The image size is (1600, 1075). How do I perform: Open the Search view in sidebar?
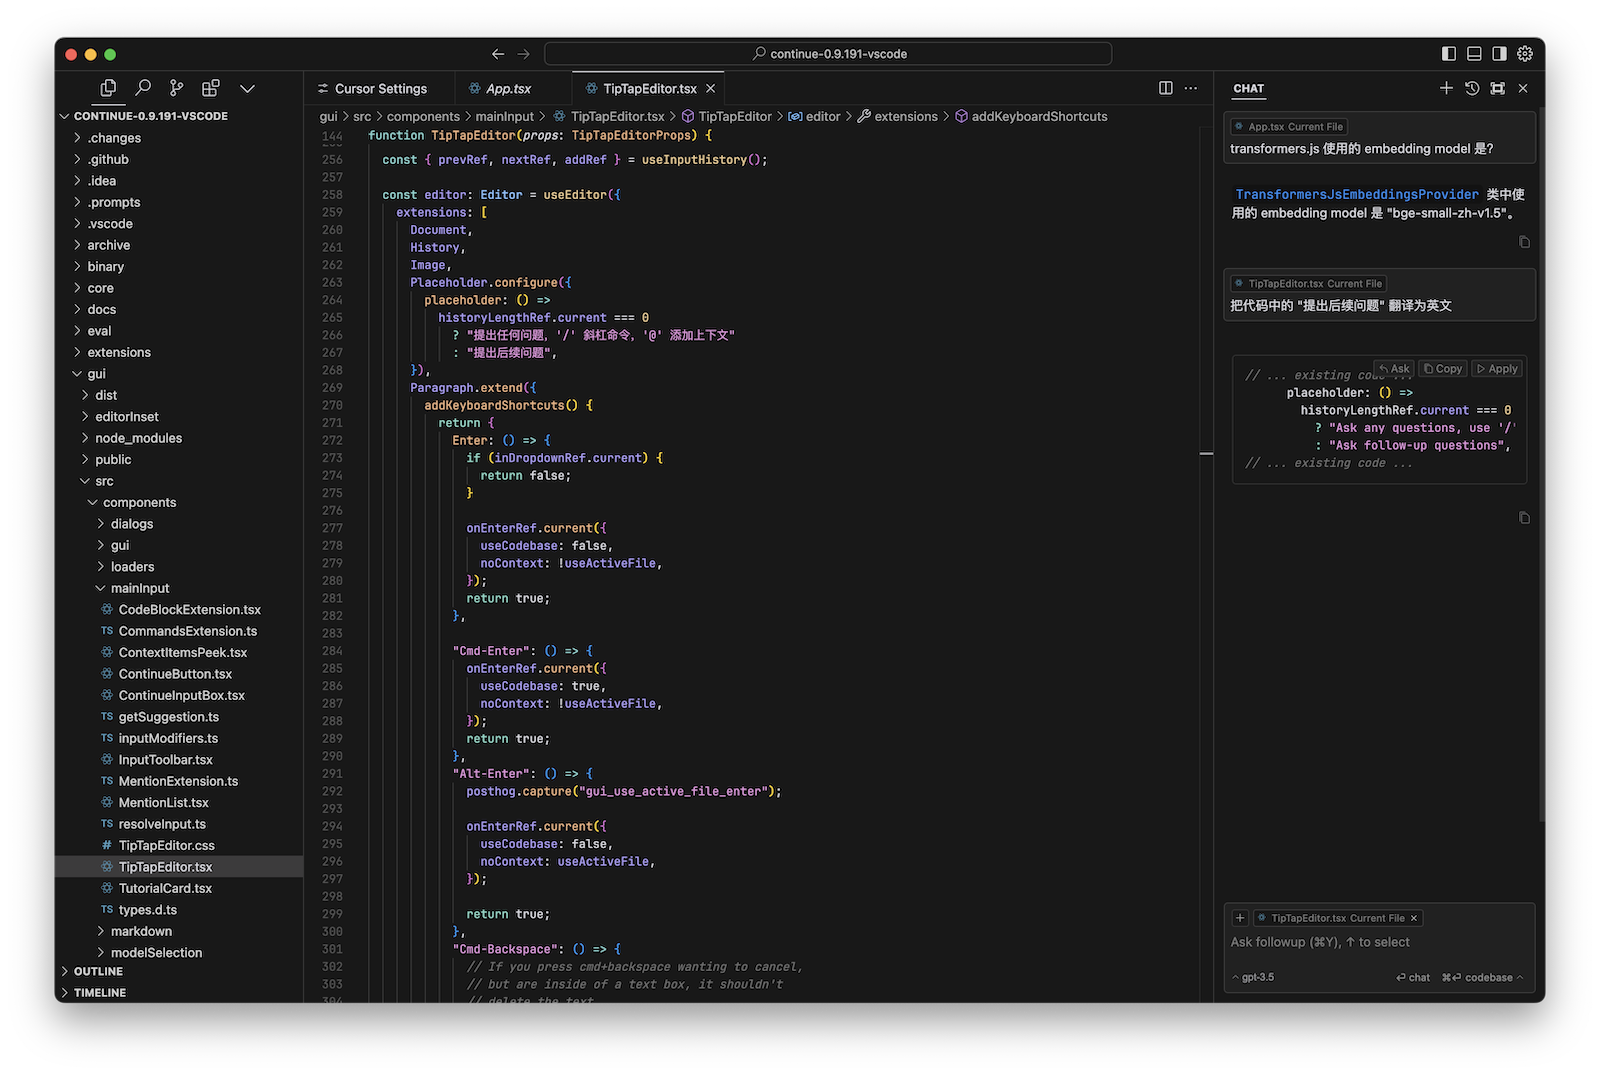coord(143,88)
